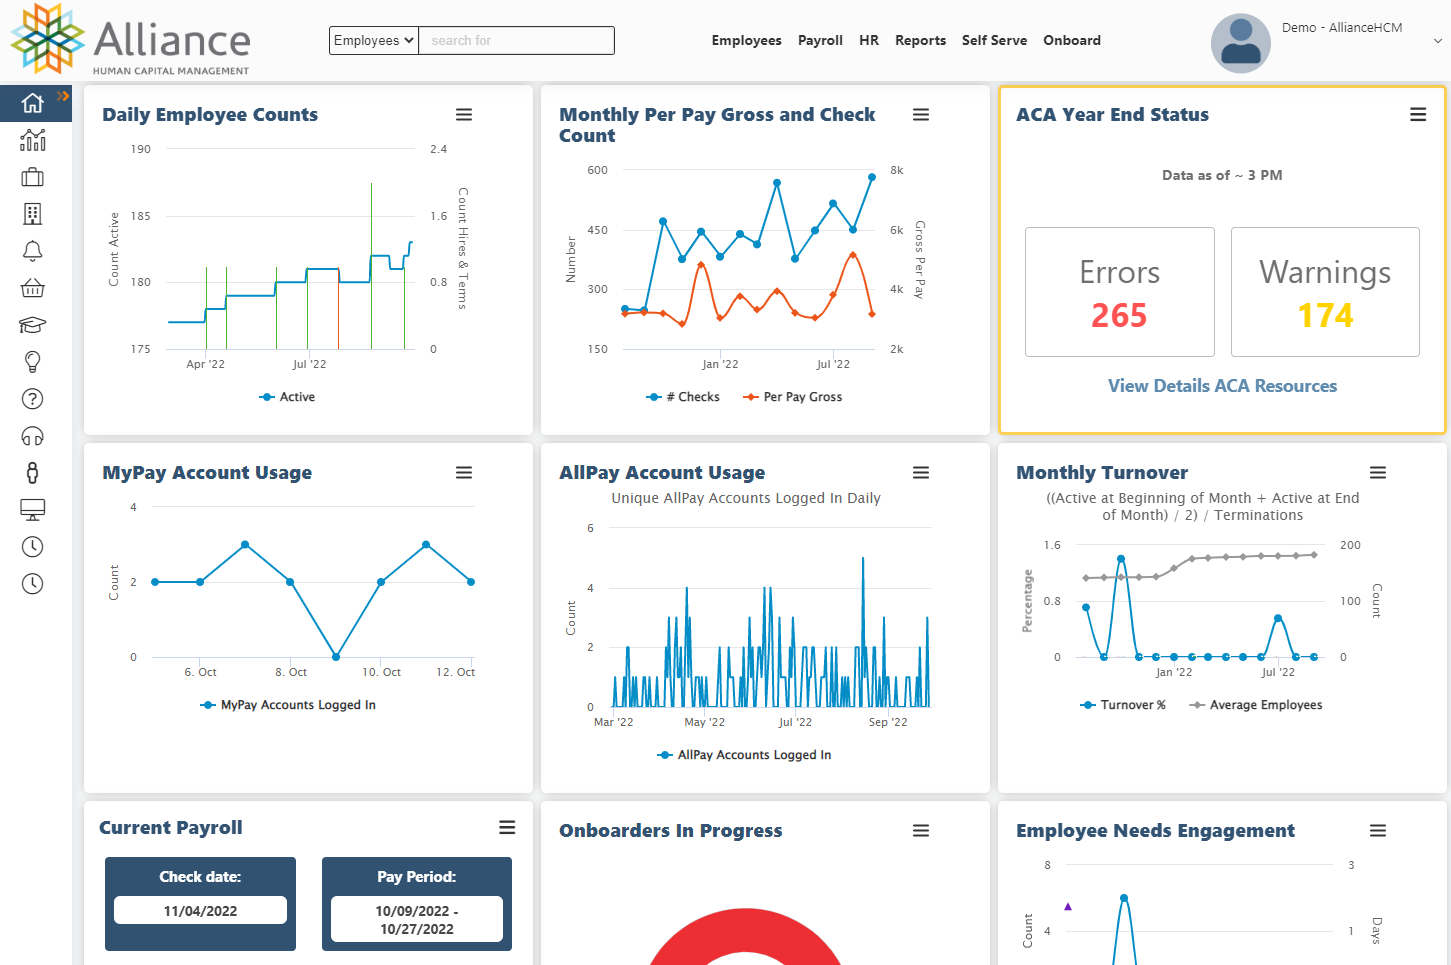Click the search for input field
The image size is (1451, 965).
(x=516, y=41)
